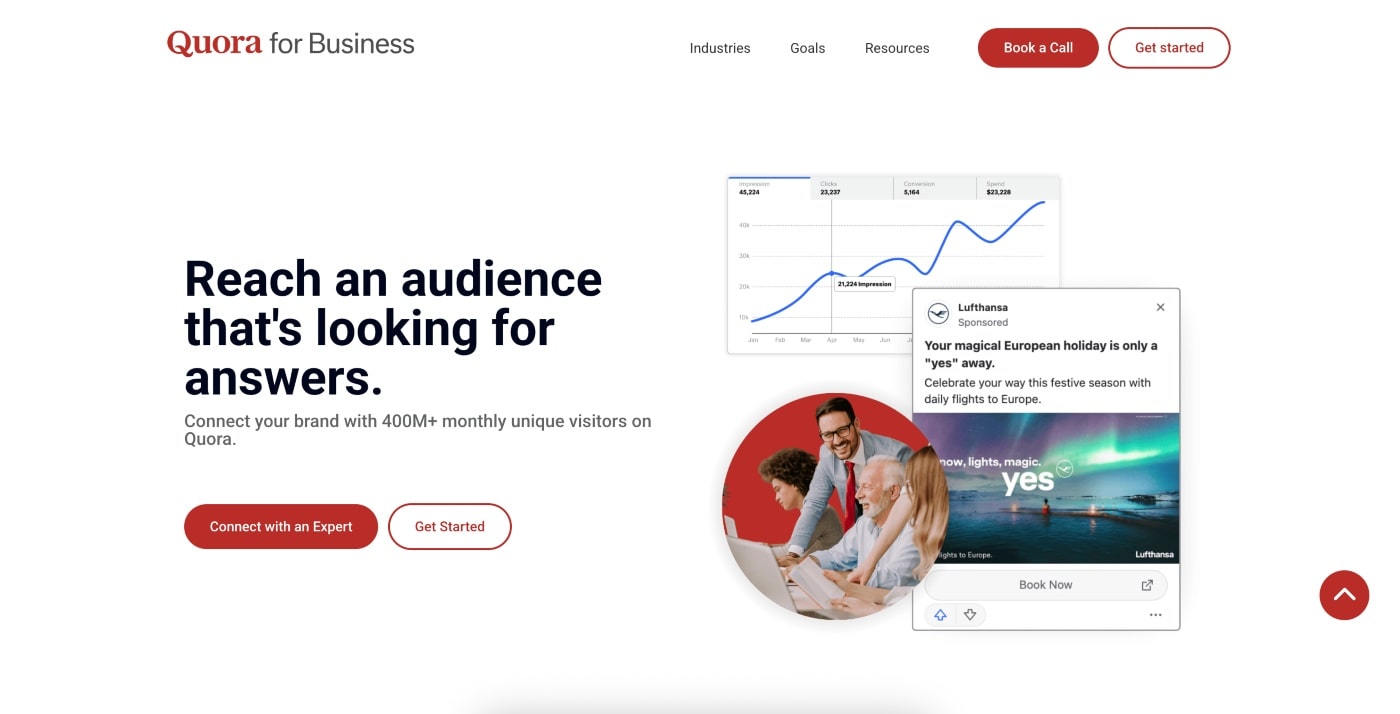This screenshot has width=1400, height=714.
Task: Open the three-dot options on ad card
Action: pyautogui.click(x=1156, y=615)
